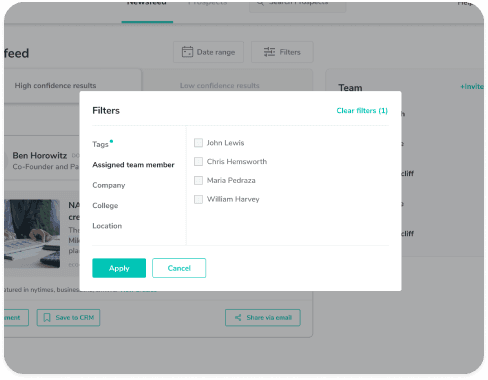Click the calendar icon in Date range
This screenshot has width=488, height=380.
[187, 52]
